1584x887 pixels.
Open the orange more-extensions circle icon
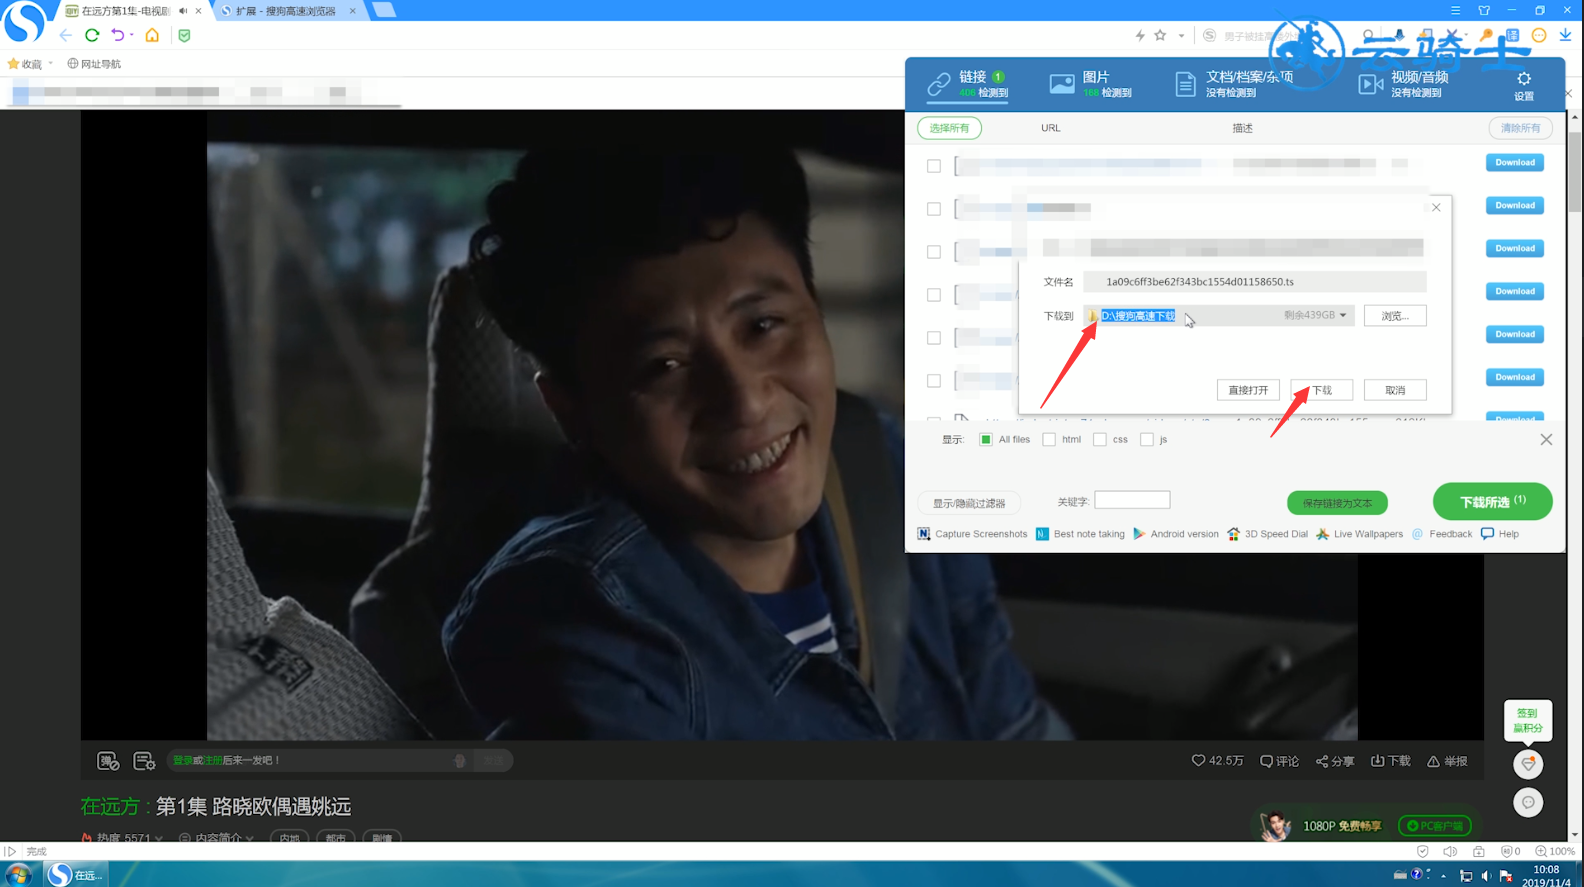pos(1539,35)
